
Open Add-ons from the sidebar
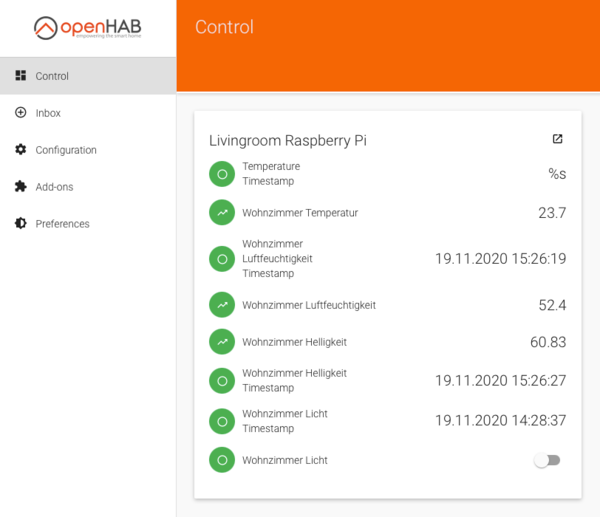[x=54, y=187]
